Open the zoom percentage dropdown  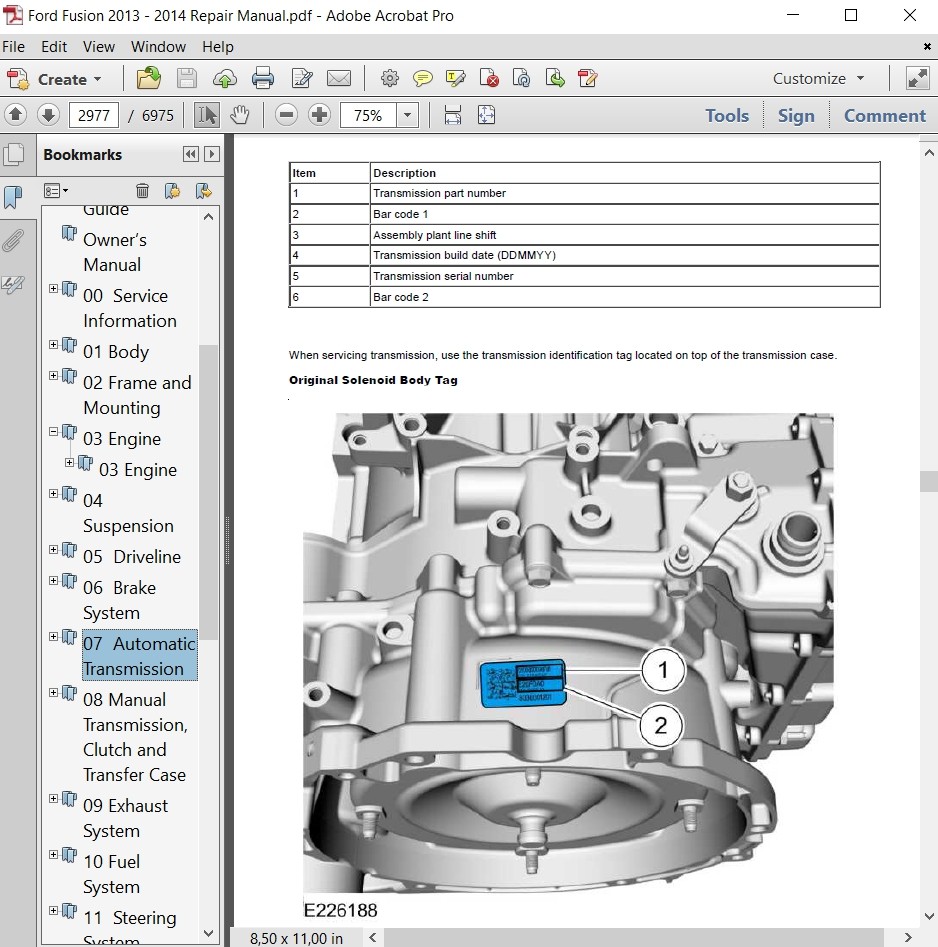pyautogui.click(x=407, y=115)
